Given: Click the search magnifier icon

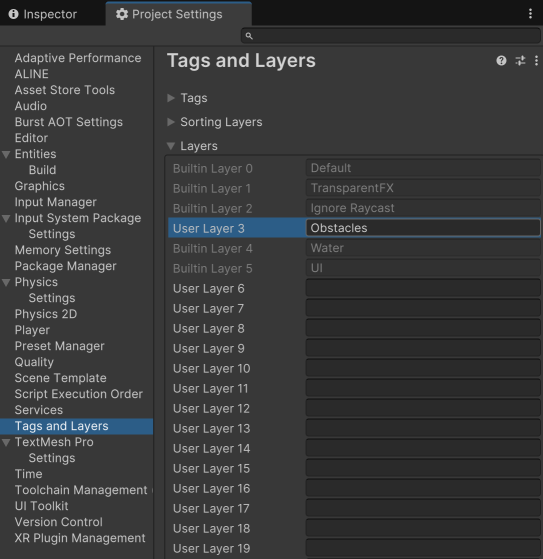Looking at the screenshot, I should (x=249, y=36).
